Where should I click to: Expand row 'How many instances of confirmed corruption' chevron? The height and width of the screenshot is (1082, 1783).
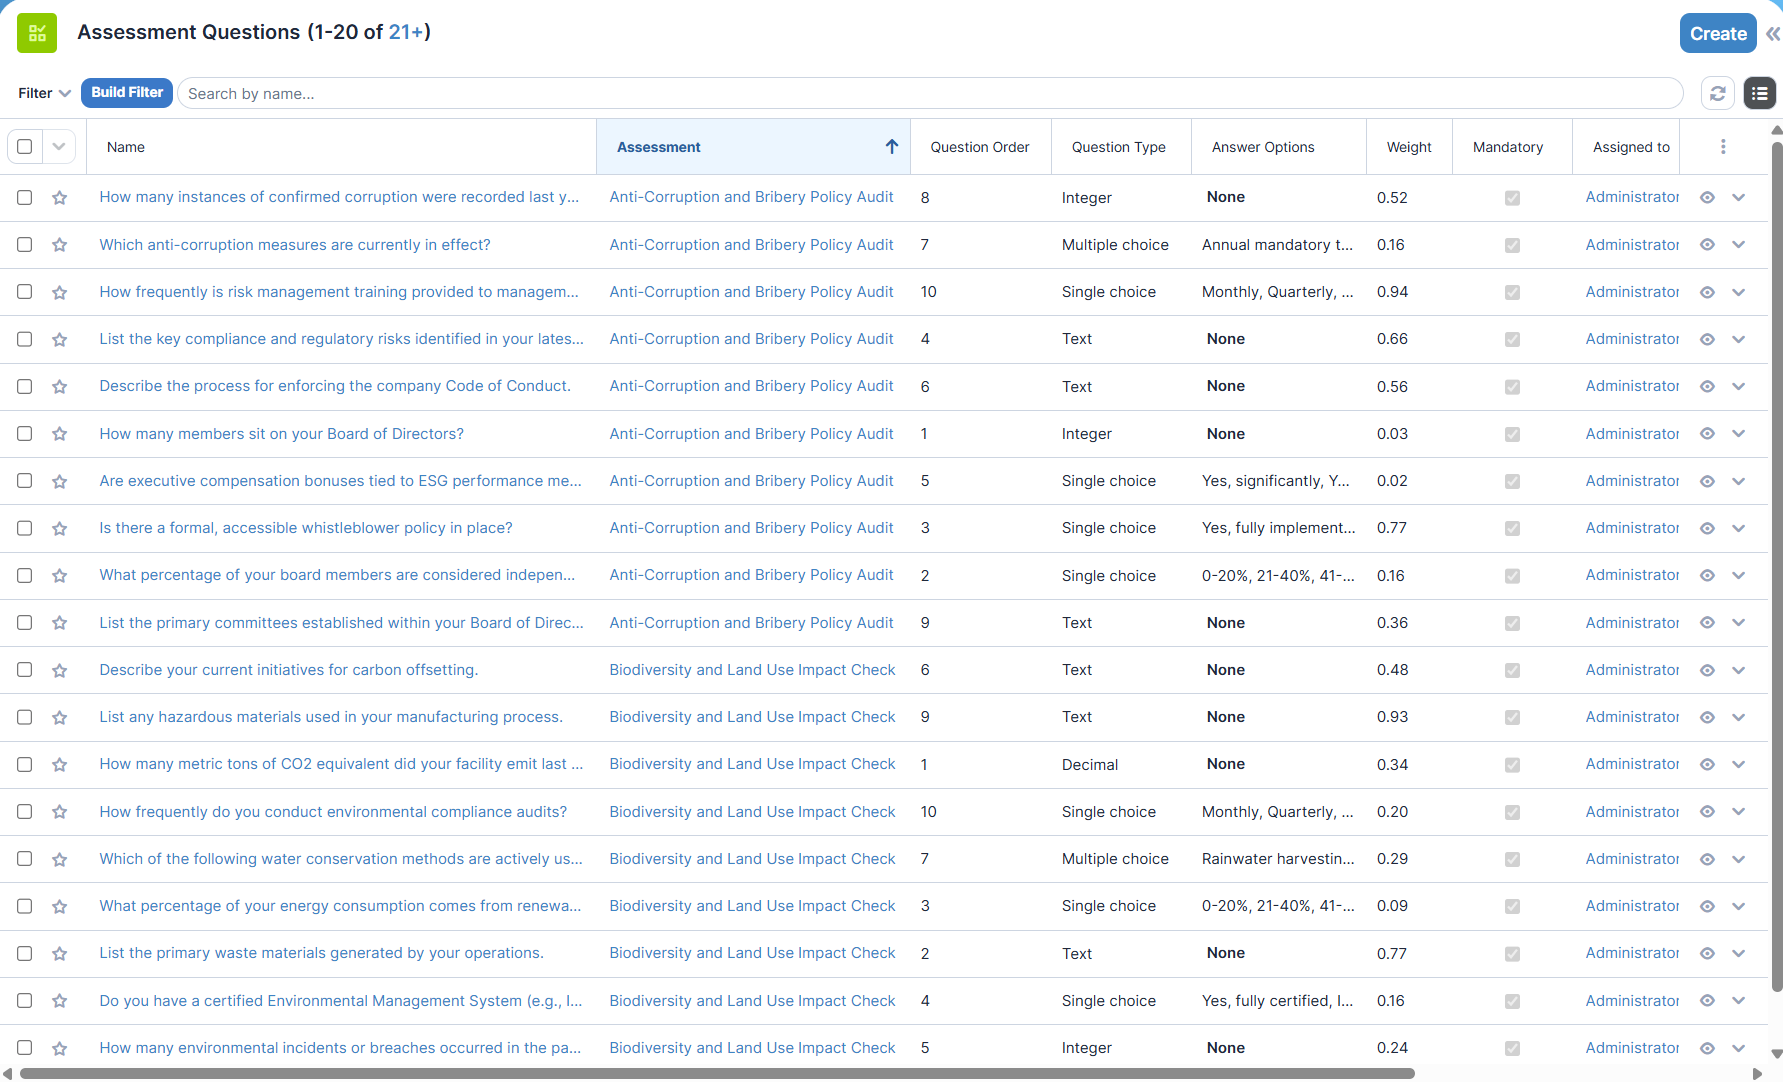click(1739, 197)
